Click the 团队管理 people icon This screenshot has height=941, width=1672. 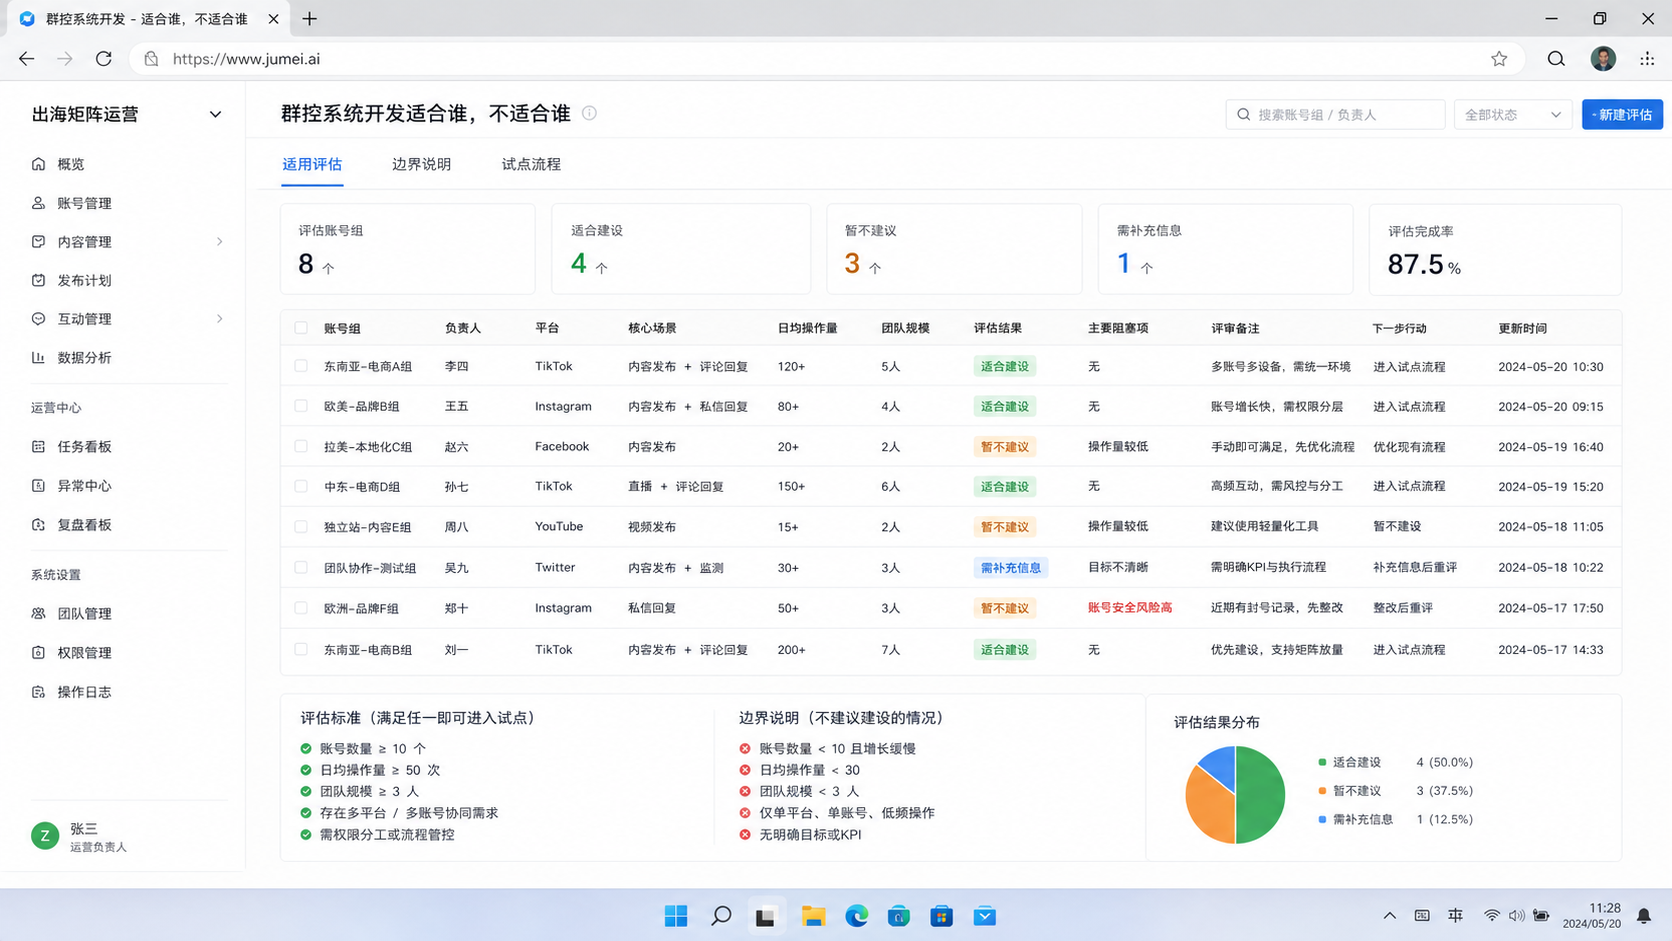[38, 614]
